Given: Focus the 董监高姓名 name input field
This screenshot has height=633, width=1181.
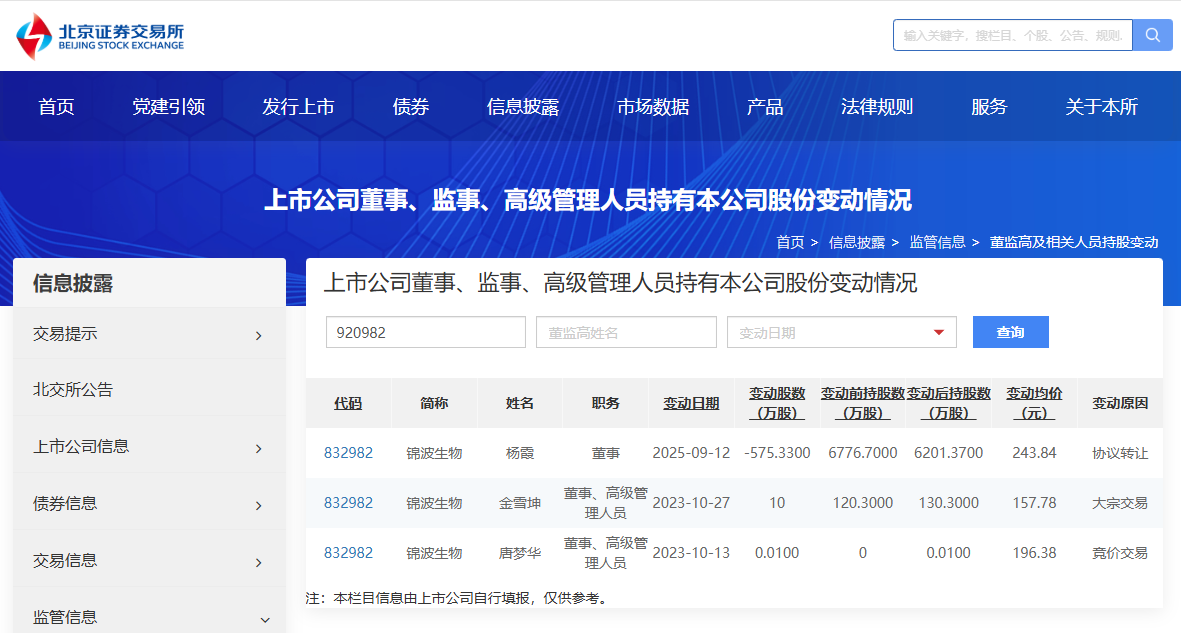Looking at the screenshot, I should (626, 332).
